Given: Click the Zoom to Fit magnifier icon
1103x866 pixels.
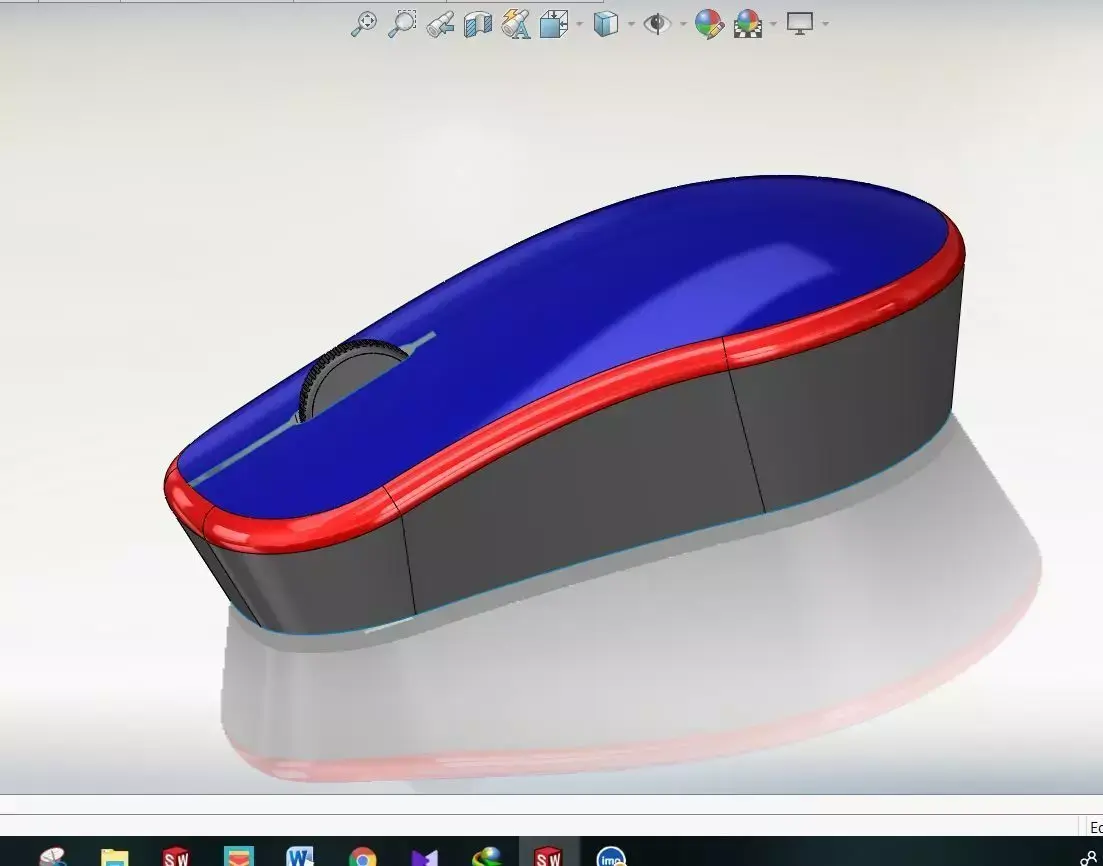Looking at the screenshot, I should [x=364, y=24].
